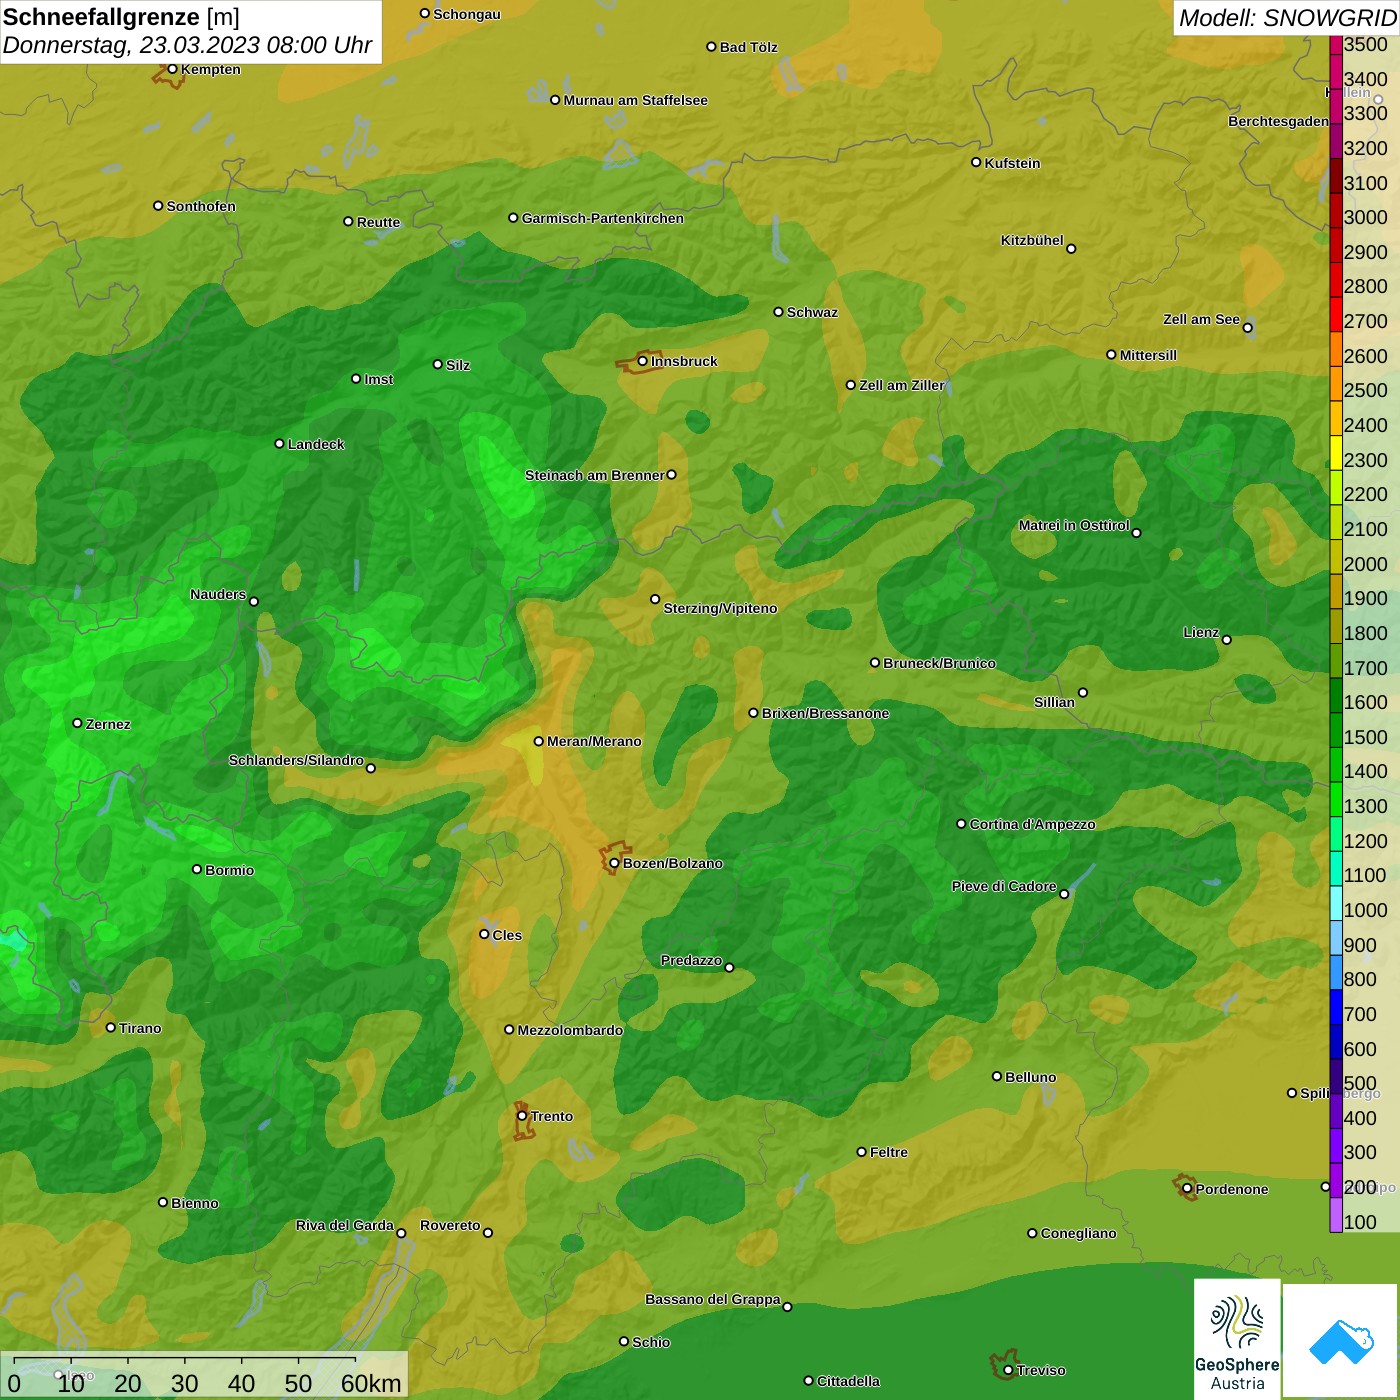Click the Zernez label

point(108,724)
